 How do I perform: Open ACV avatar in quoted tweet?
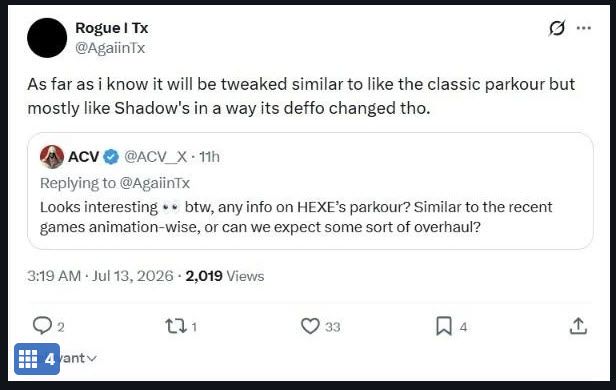(52, 157)
